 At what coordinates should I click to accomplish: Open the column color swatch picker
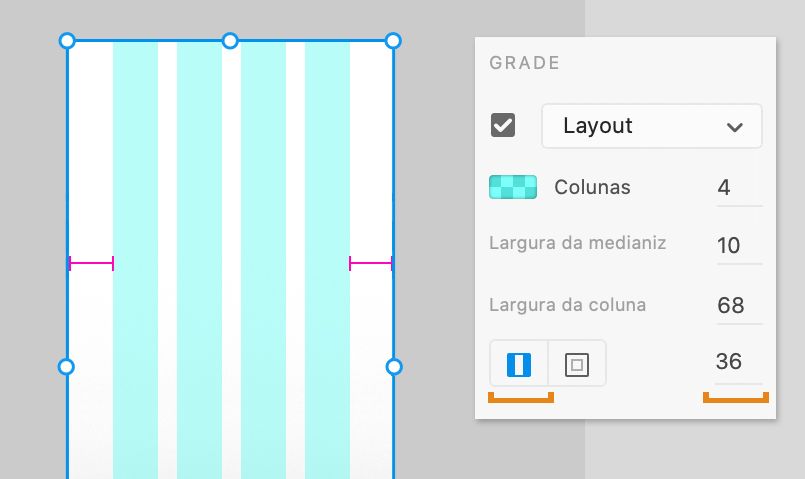click(x=513, y=187)
